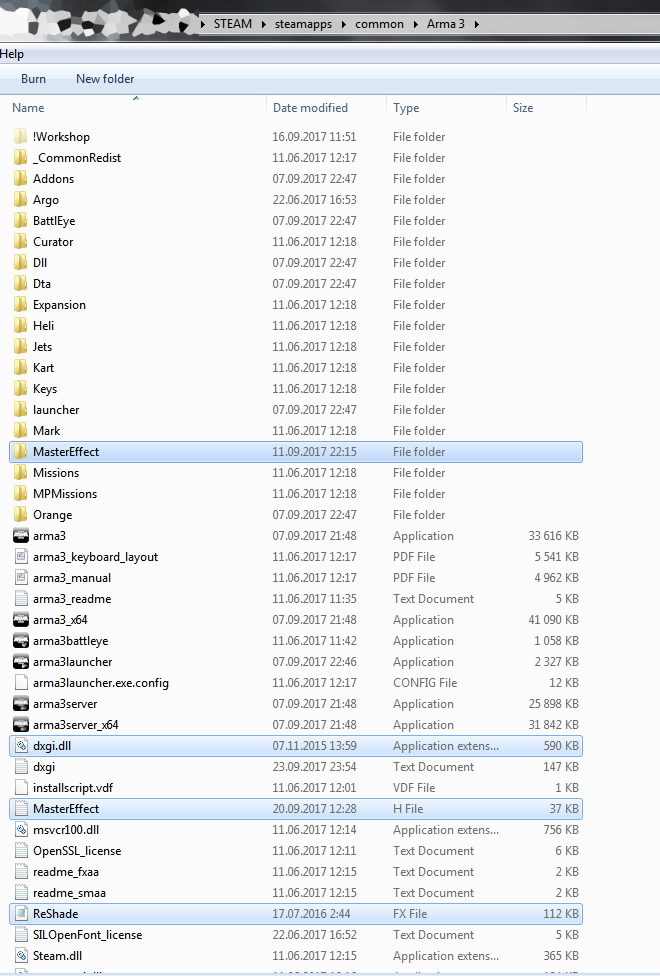This screenshot has height=976, width=660.
Task: Open the !Workshop folder icon
Action: tap(21, 136)
